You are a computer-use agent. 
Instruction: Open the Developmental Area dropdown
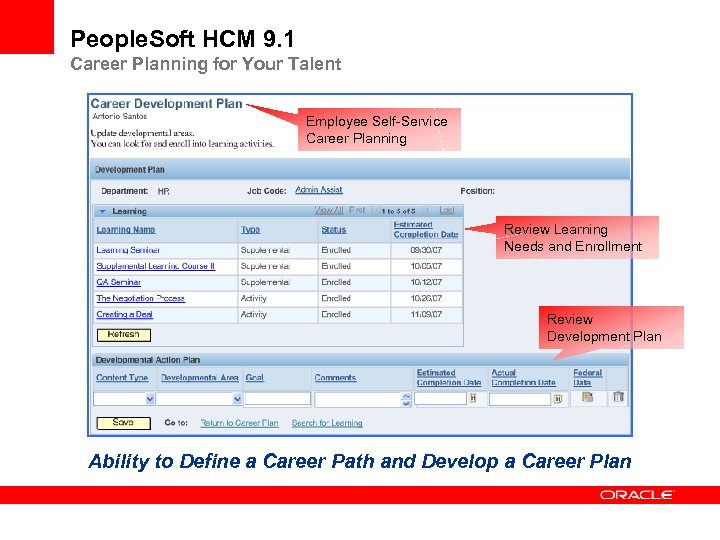[x=237, y=399]
